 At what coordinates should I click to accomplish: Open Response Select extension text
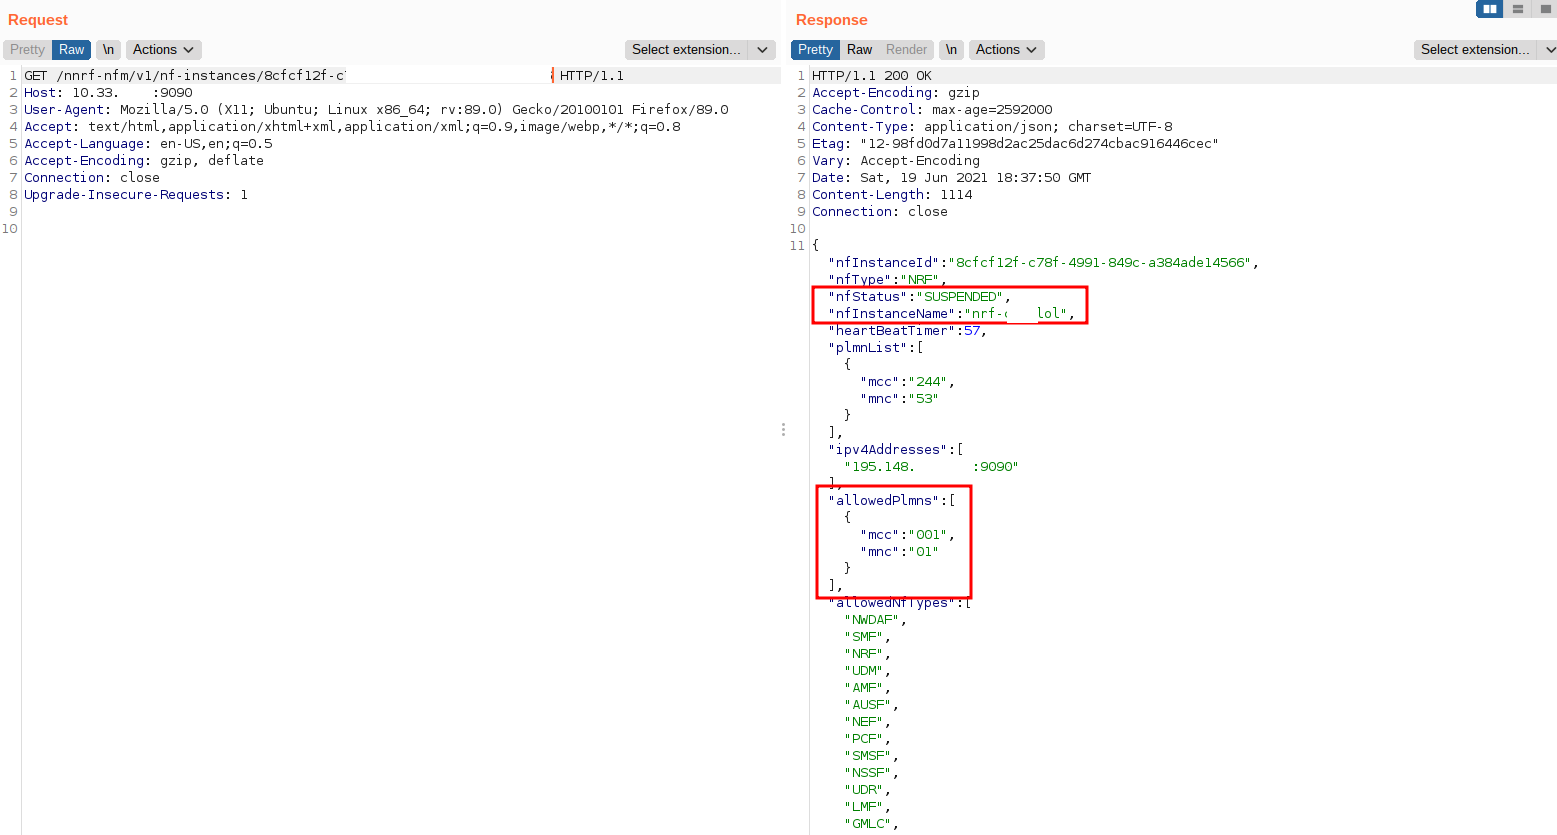1475,49
